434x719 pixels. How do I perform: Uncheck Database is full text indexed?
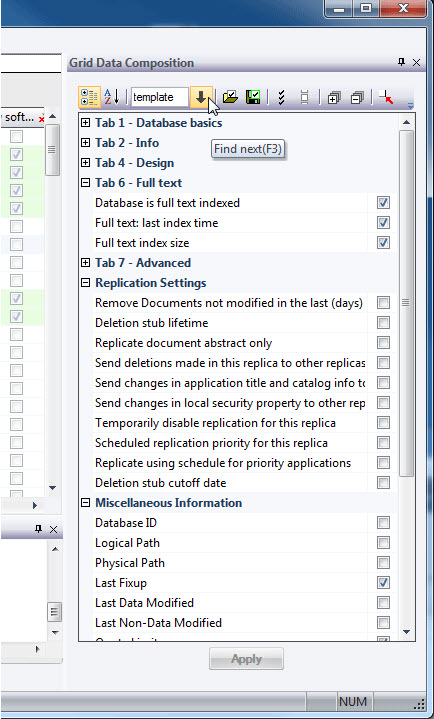point(383,203)
